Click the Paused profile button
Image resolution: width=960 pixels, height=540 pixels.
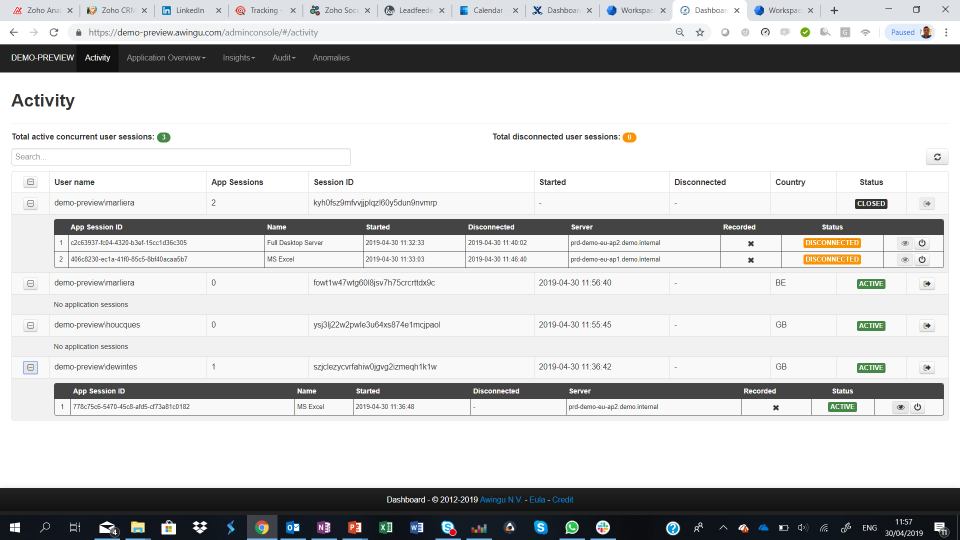coord(910,32)
